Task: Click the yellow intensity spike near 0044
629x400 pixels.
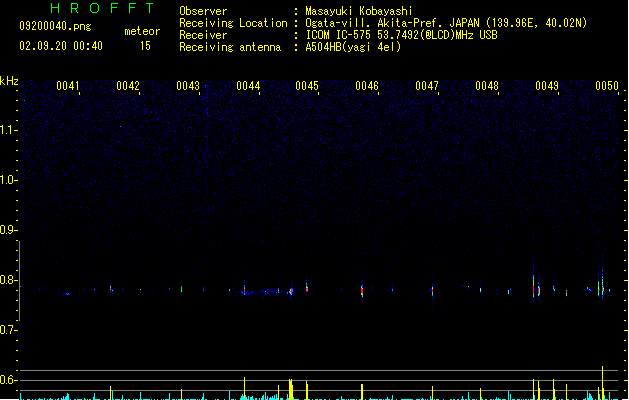Action: (244, 388)
